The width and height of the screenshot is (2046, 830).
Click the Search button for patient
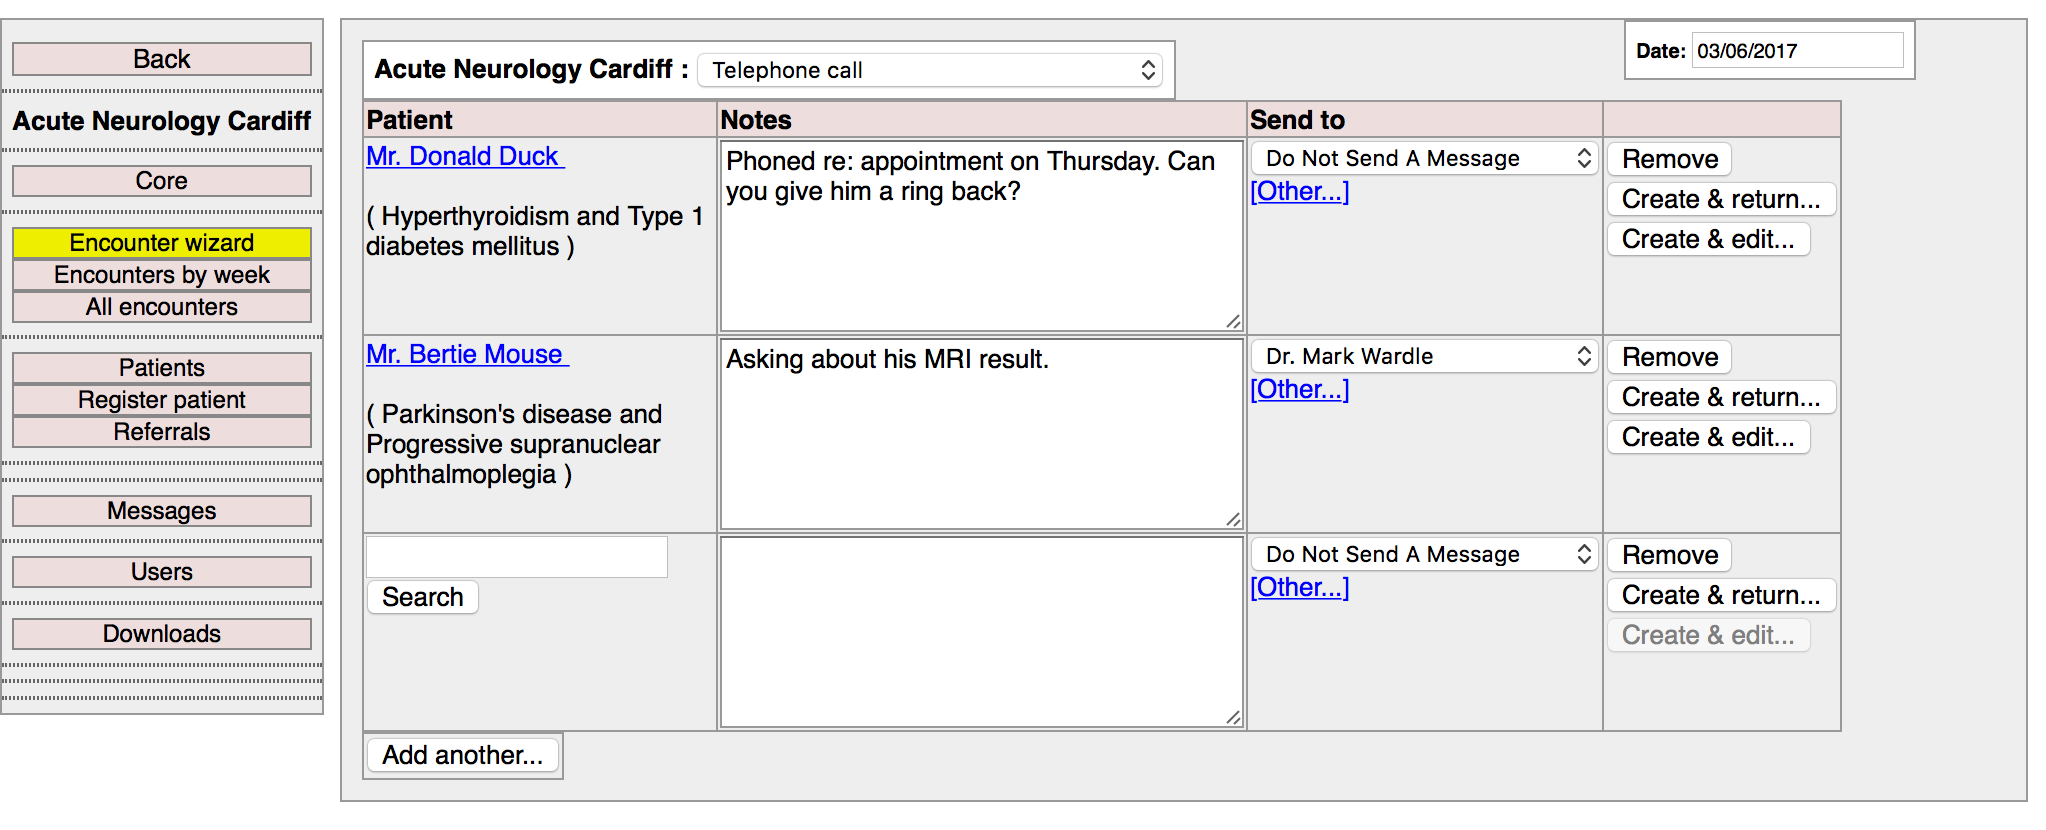coord(422,597)
